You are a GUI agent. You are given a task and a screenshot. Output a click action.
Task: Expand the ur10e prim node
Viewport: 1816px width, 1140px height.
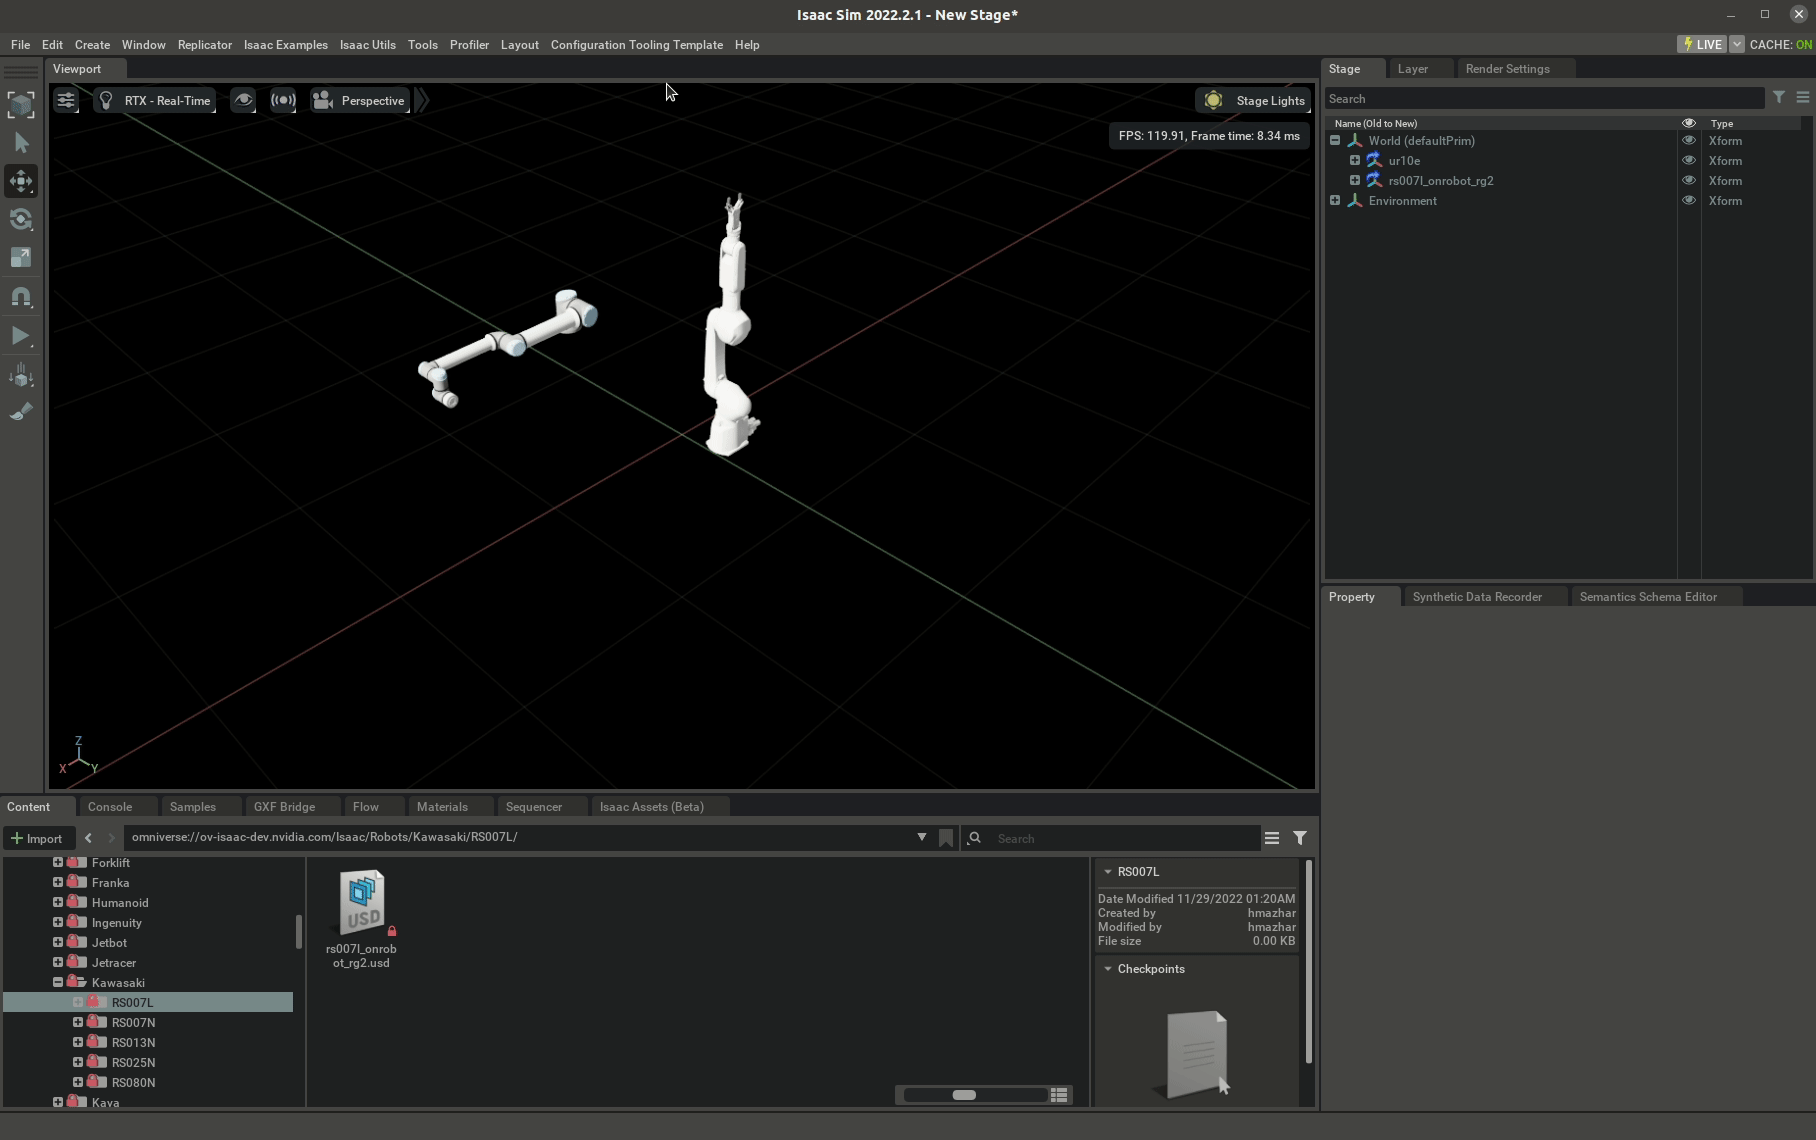[x=1355, y=161]
